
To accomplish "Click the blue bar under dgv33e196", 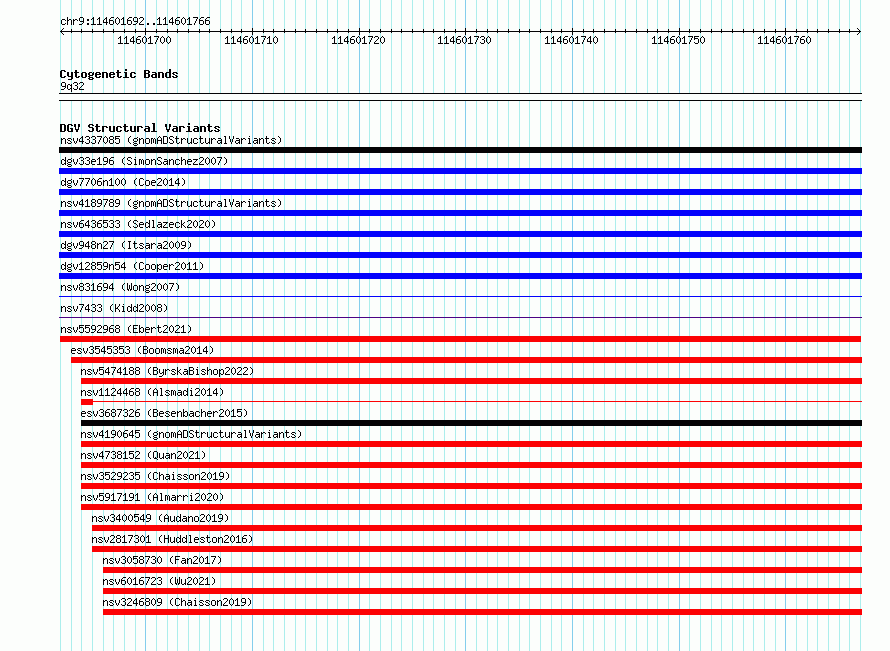I will (460, 171).
